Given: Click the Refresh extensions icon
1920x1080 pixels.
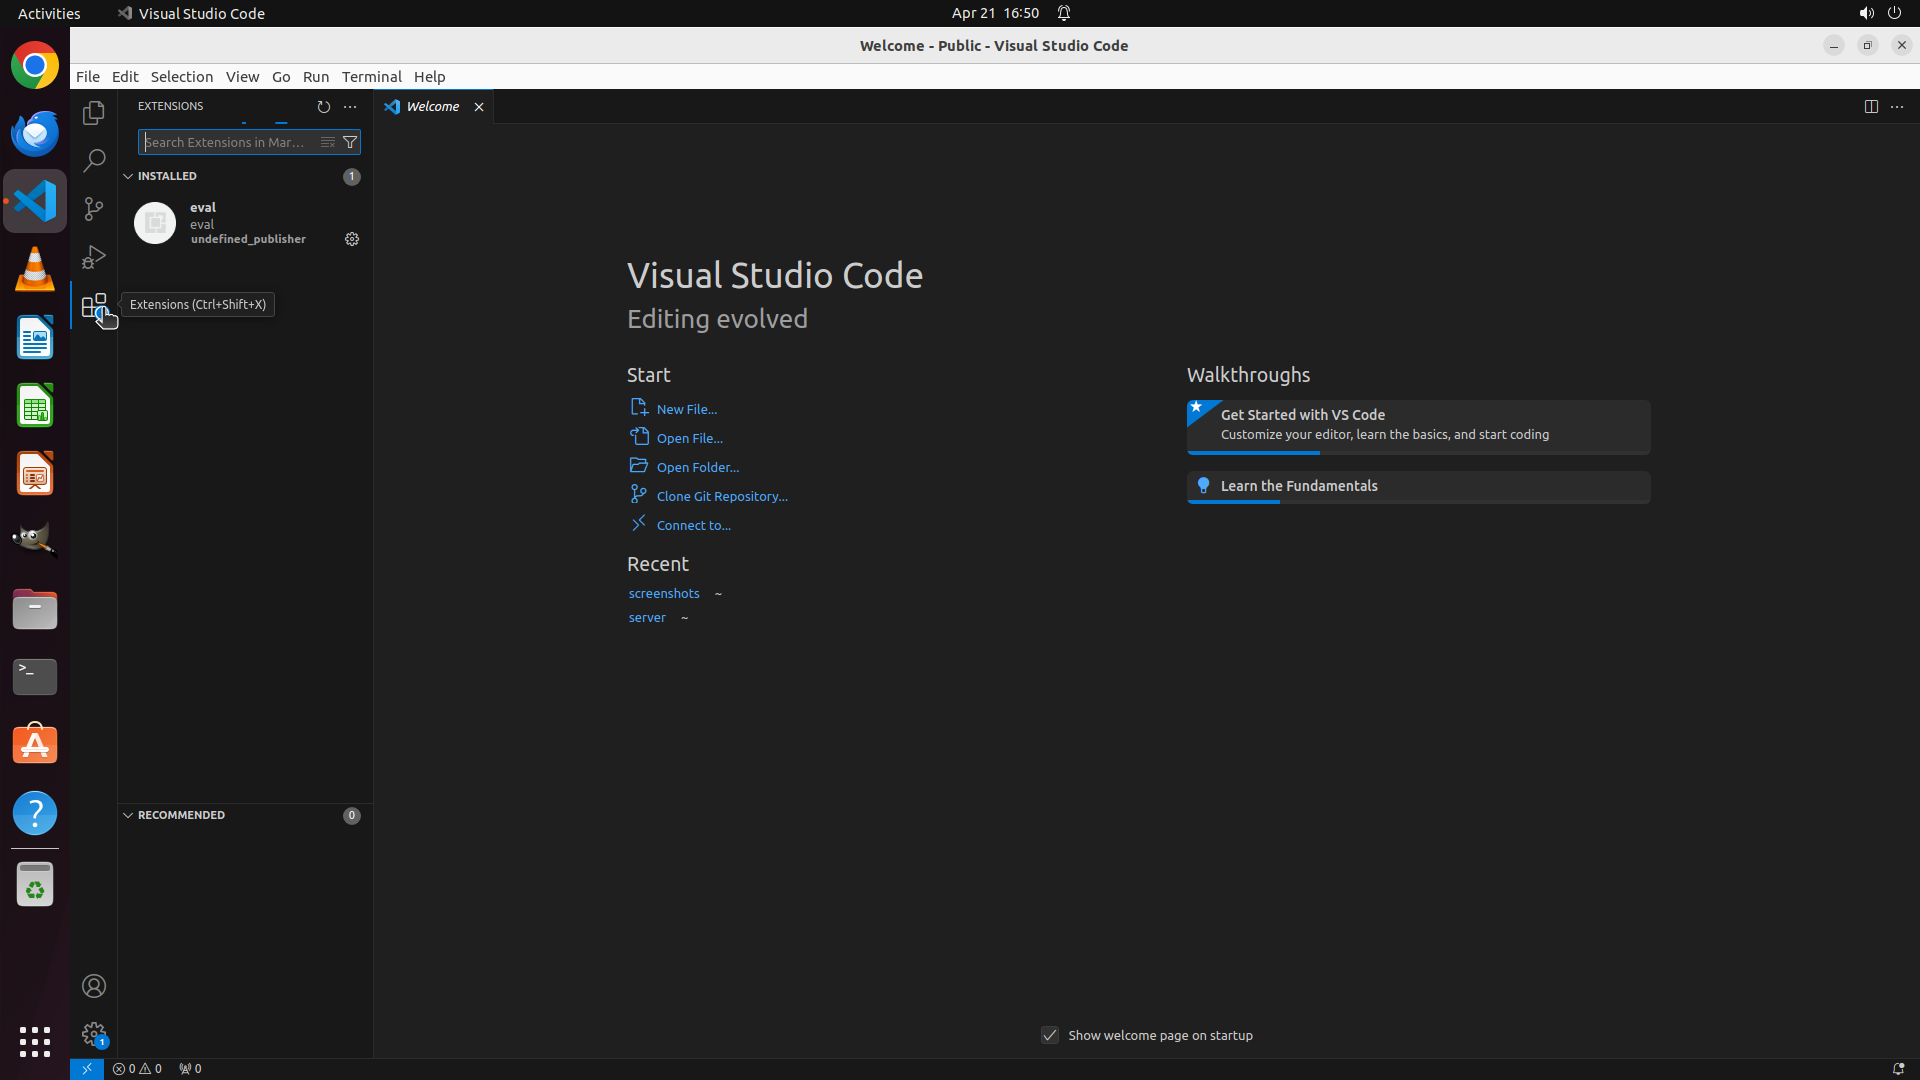Looking at the screenshot, I should click(x=323, y=106).
